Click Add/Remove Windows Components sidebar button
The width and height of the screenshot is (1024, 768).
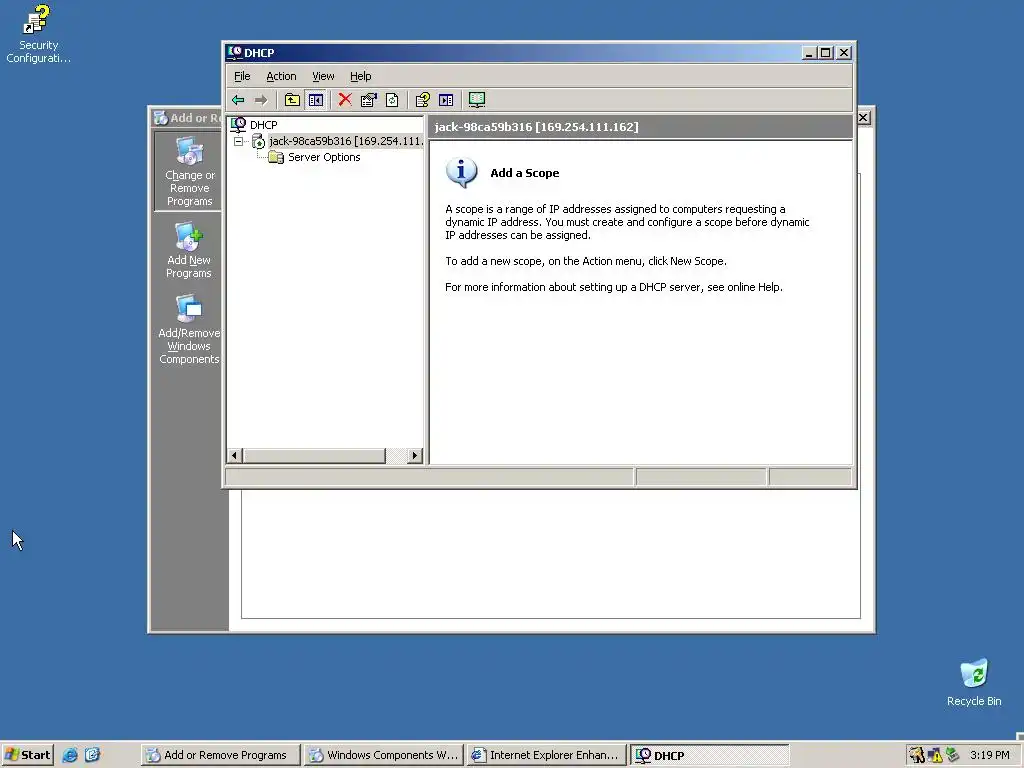pos(189,330)
